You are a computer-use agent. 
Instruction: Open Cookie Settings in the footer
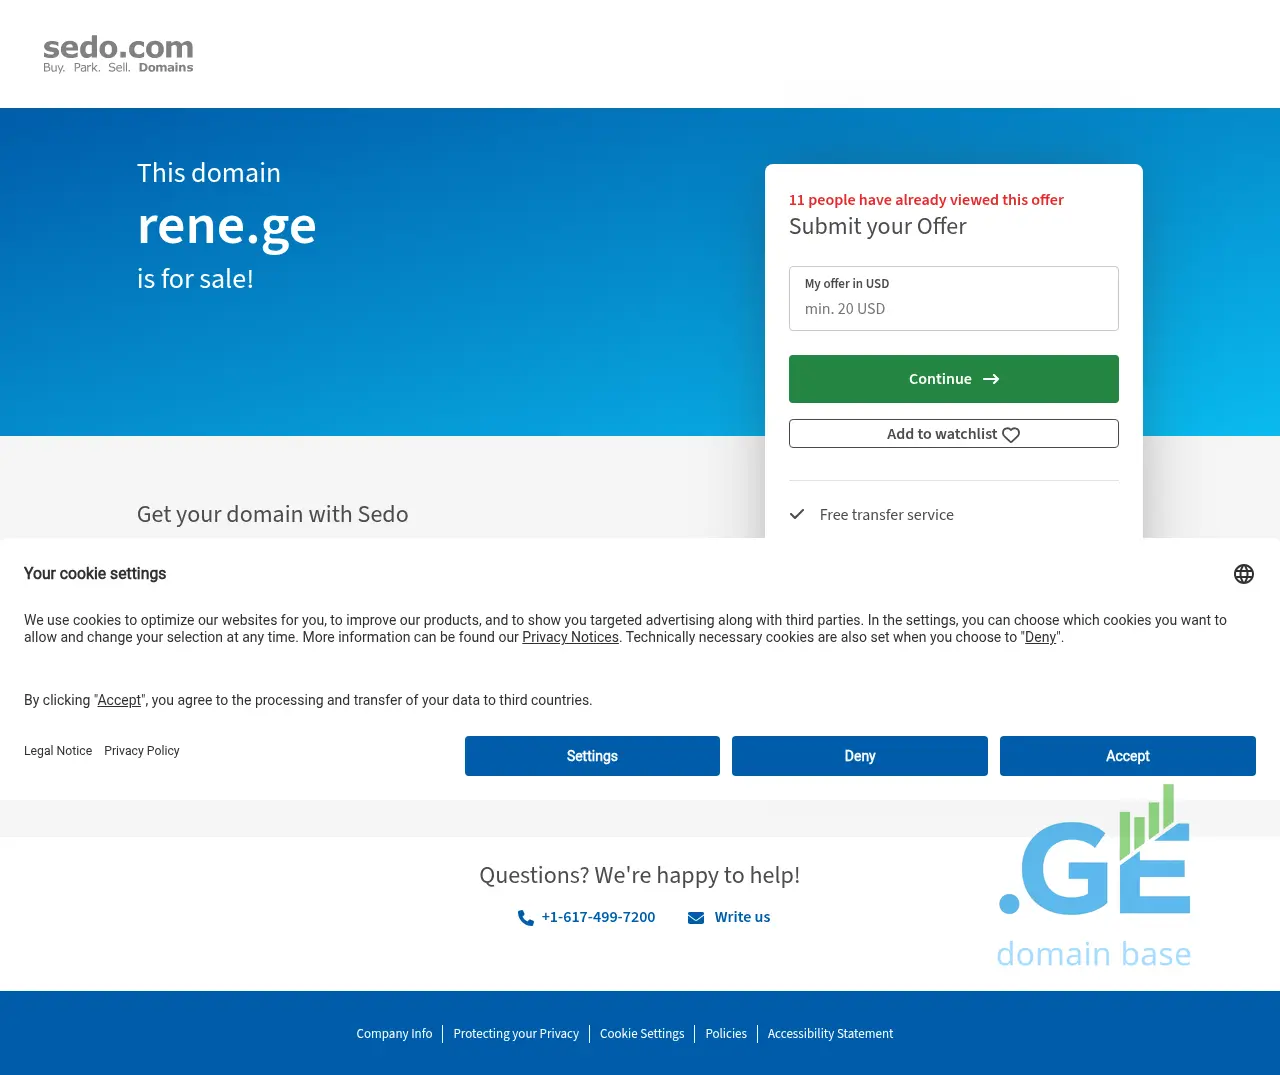pos(642,1034)
